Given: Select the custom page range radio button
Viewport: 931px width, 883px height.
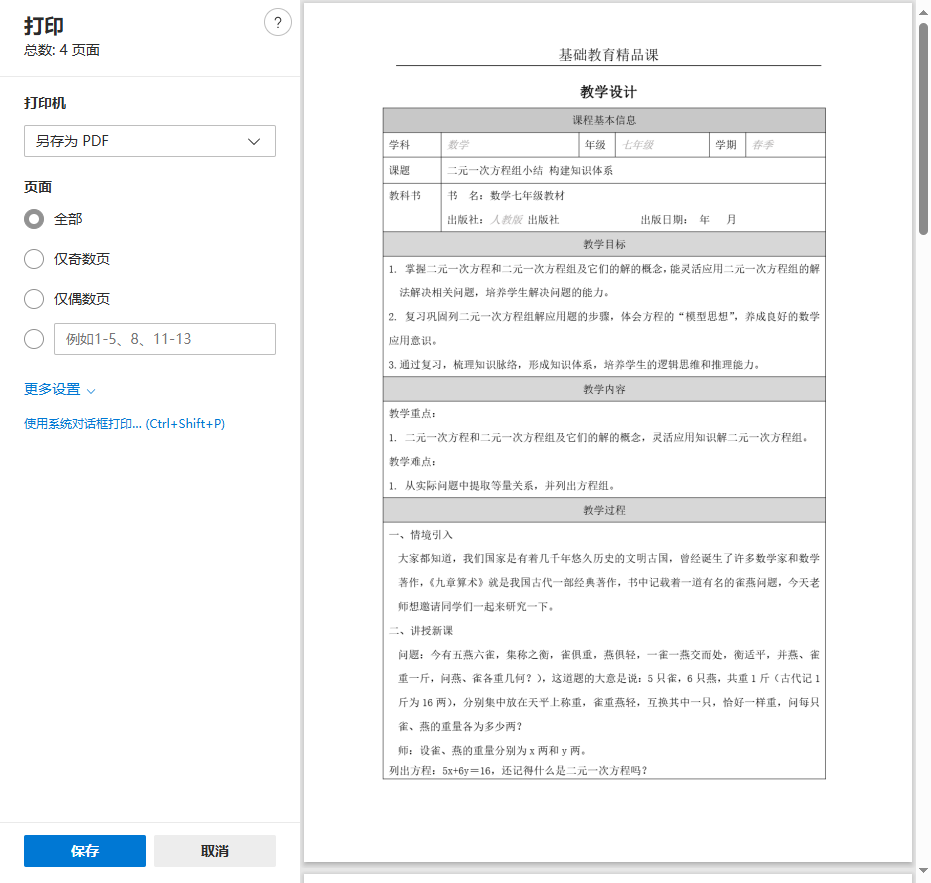Looking at the screenshot, I should [34, 339].
